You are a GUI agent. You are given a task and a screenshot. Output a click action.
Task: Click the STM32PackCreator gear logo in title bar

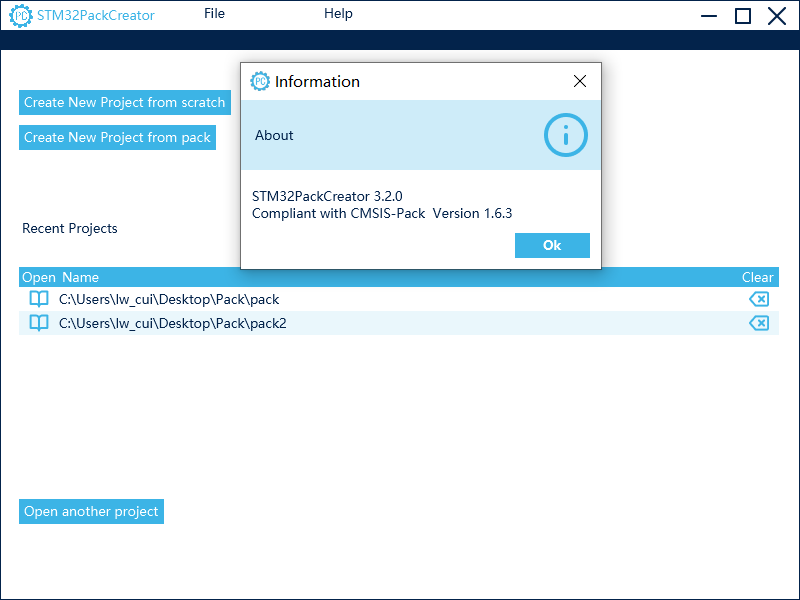(x=20, y=16)
